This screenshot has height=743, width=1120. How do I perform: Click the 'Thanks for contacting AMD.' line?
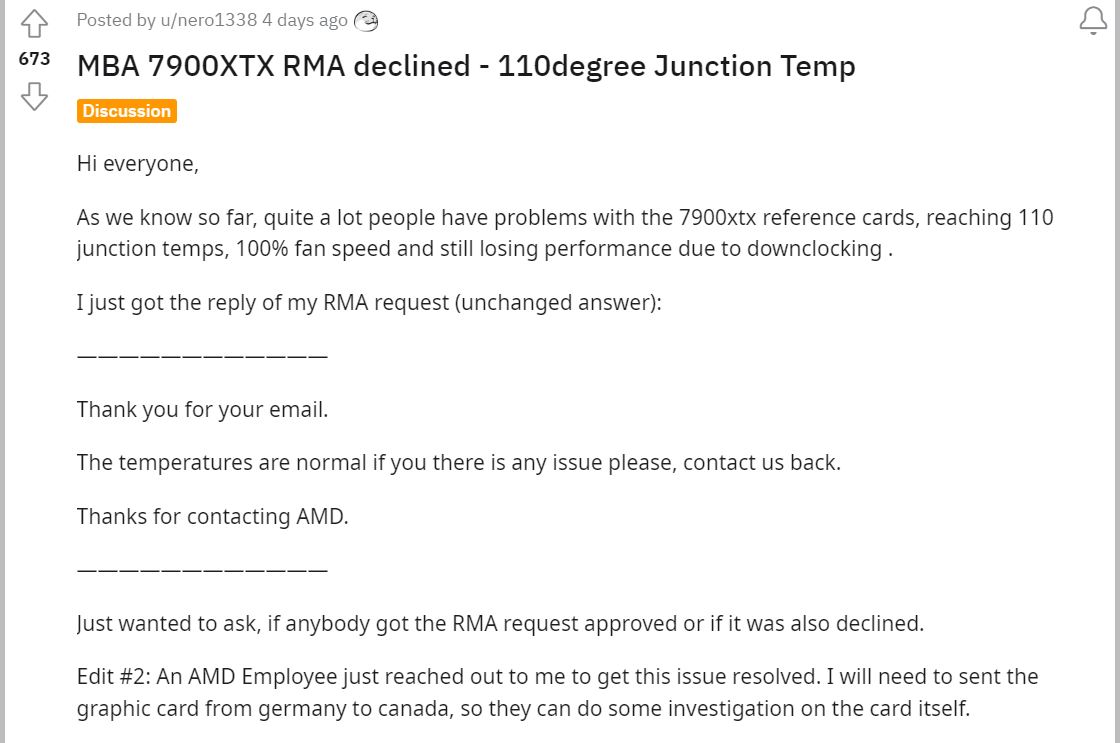[x=213, y=516]
